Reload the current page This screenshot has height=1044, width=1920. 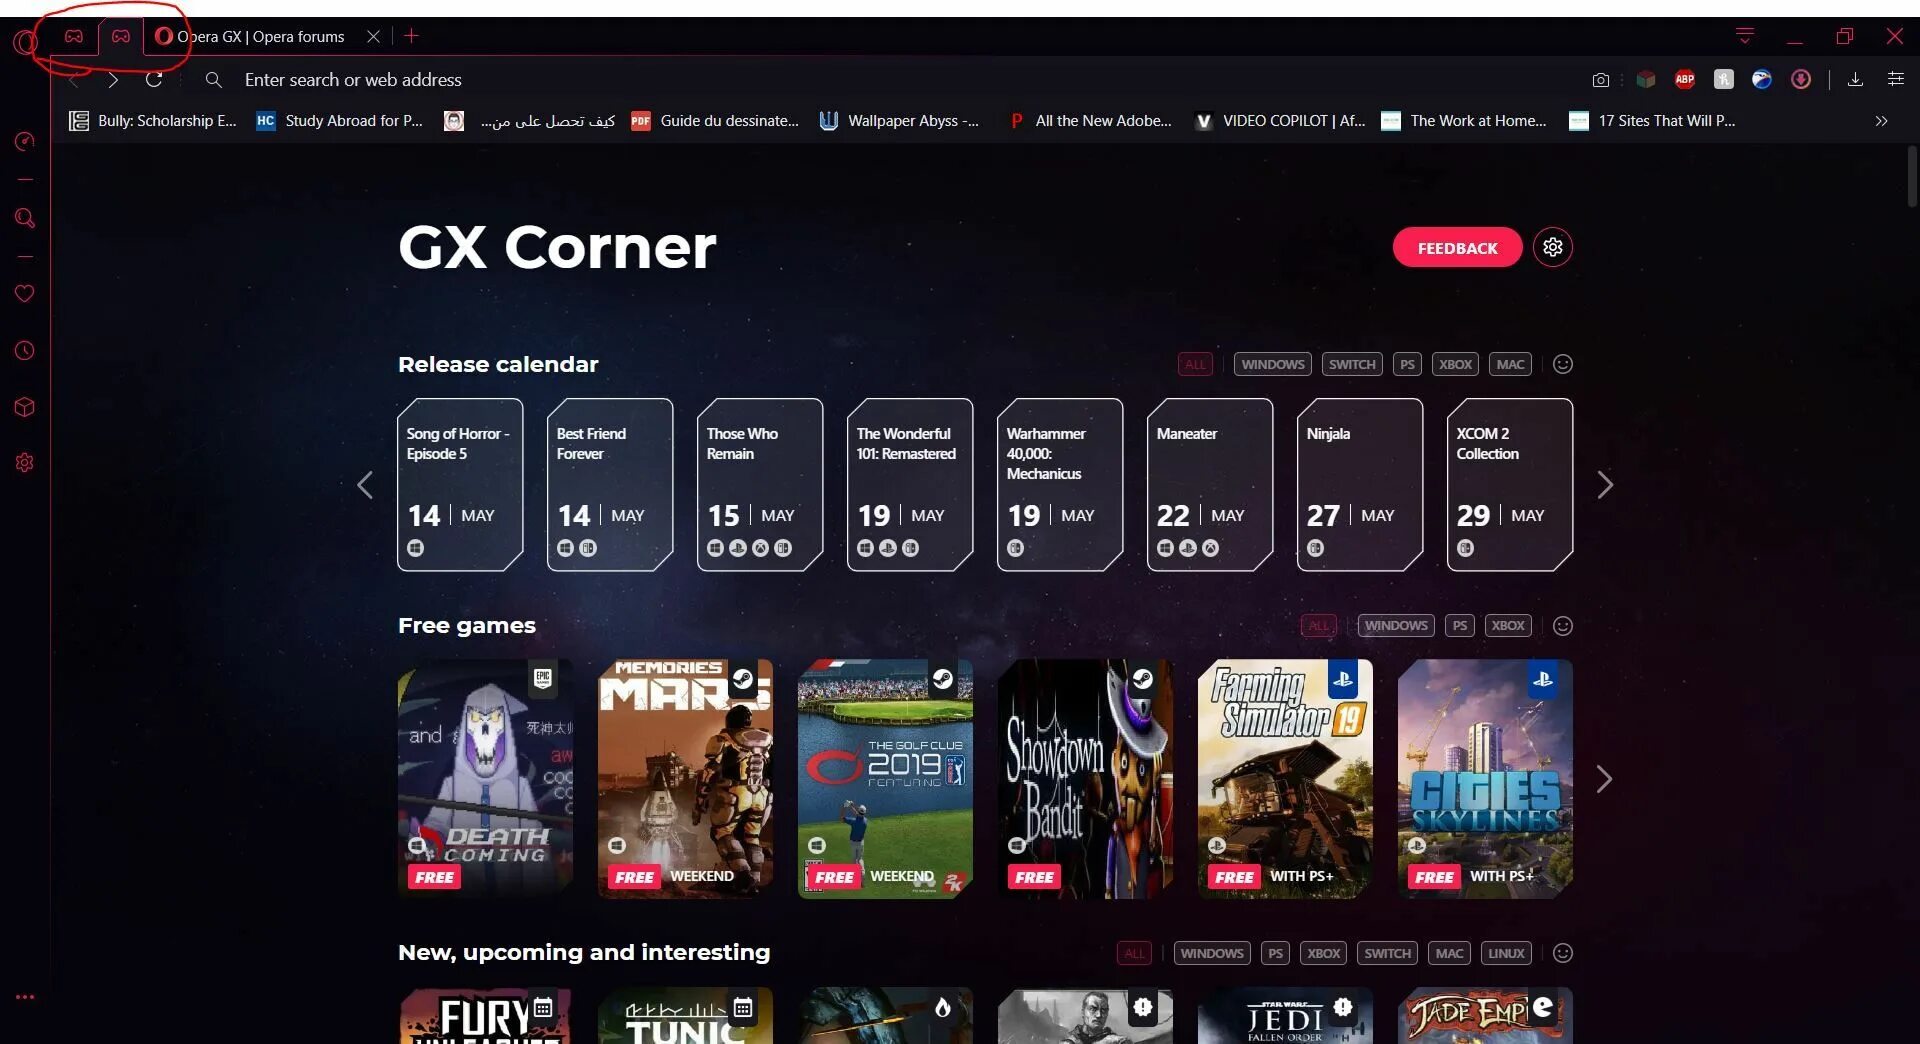coord(154,80)
